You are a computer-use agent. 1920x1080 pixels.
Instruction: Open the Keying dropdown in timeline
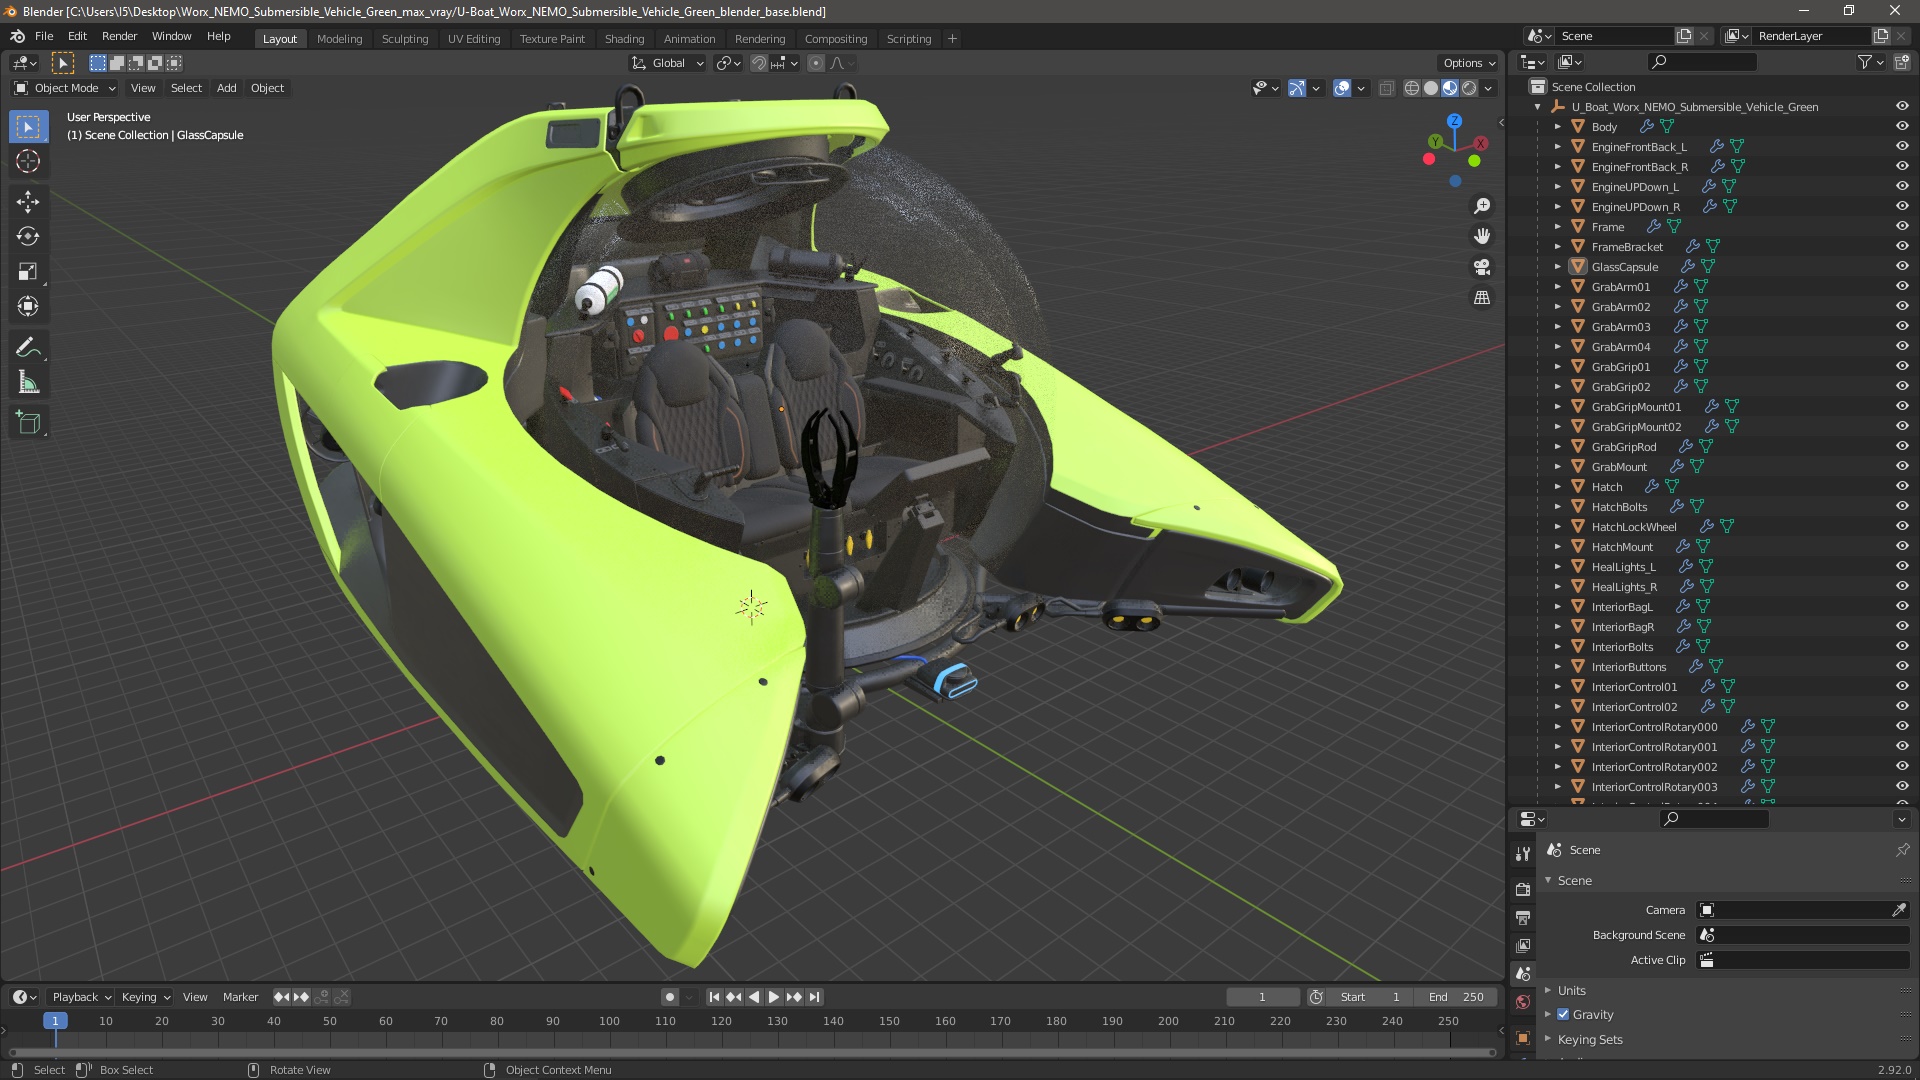point(146,997)
